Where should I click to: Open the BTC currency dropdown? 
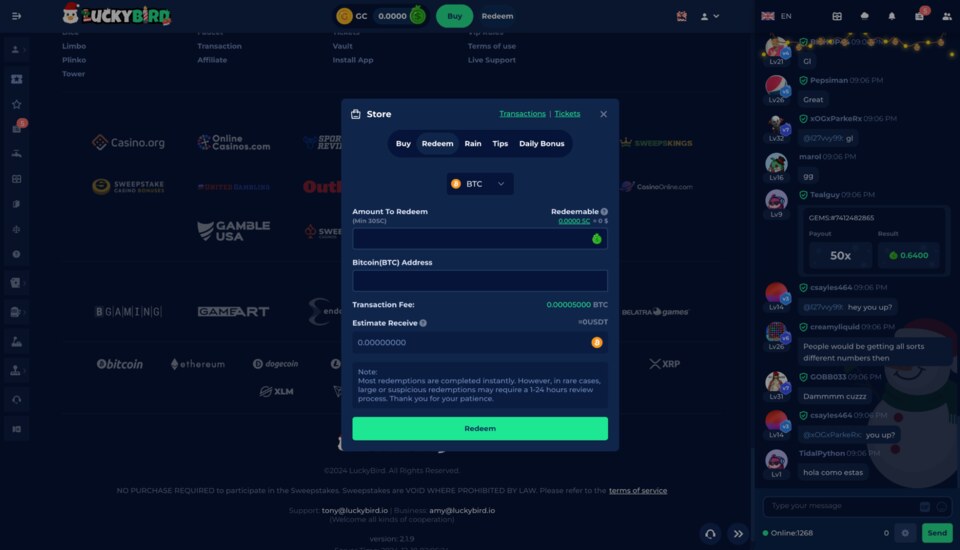pyautogui.click(x=480, y=184)
